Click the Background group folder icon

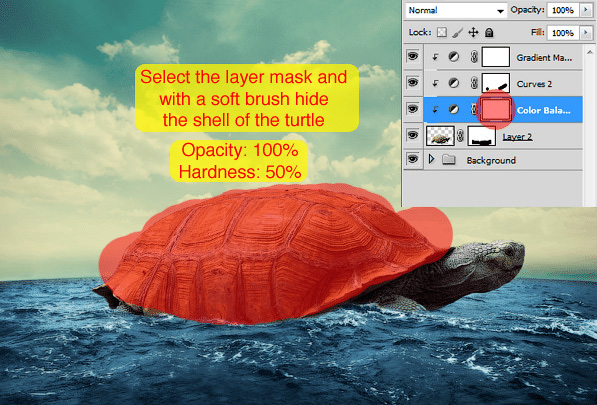pyautogui.click(x=449, y=159)
